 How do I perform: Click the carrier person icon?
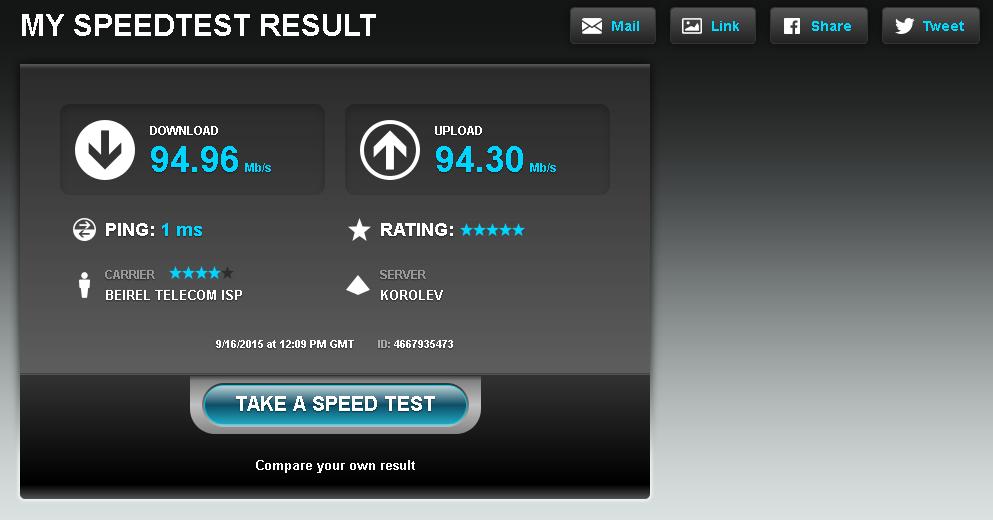coord(84,285)
